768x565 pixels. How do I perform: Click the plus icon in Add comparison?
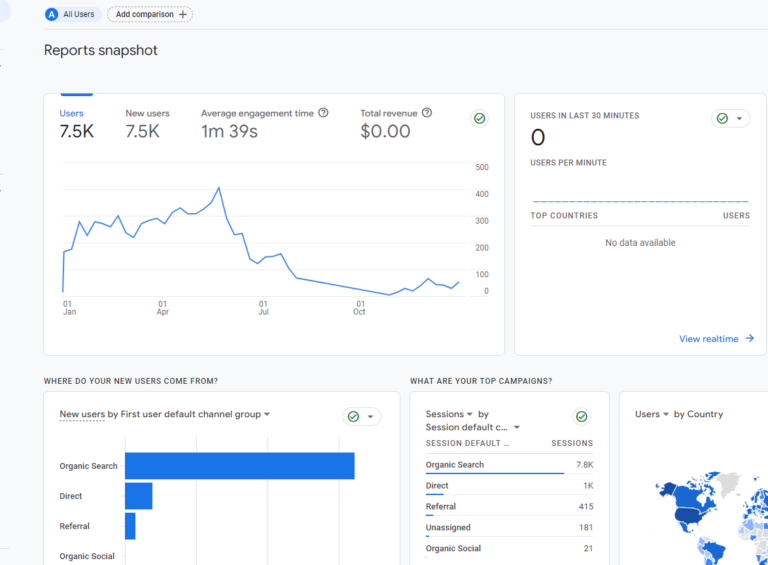pyautogui.click(x=183, y=14)
